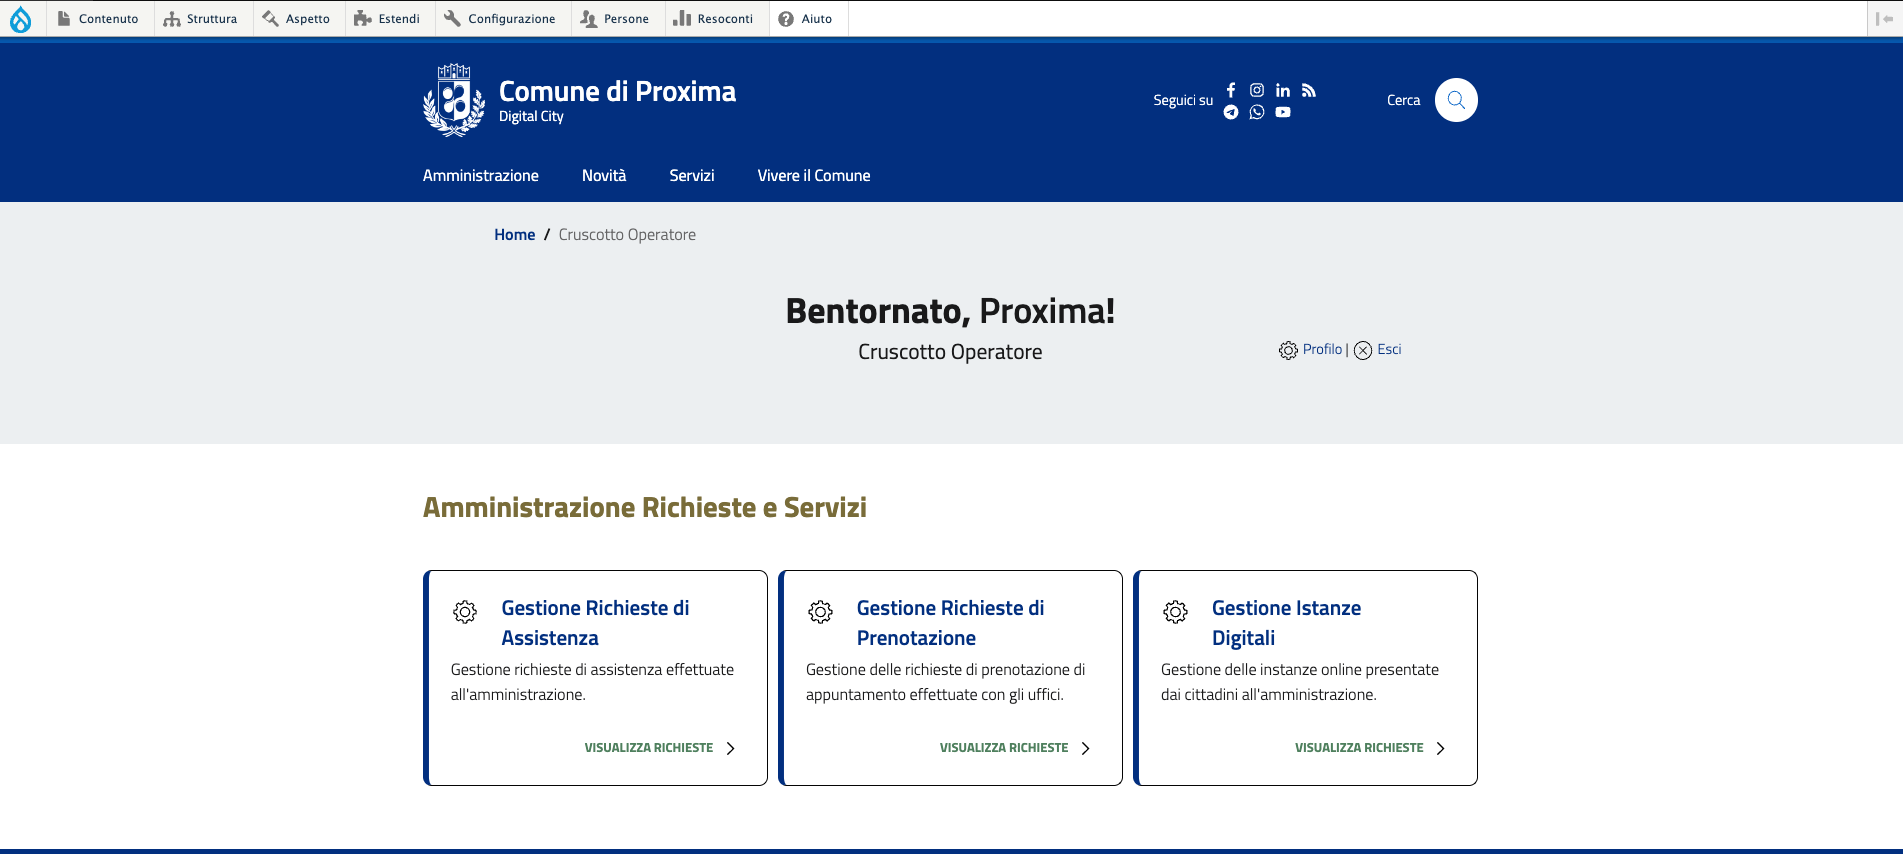Click the YouTube icon

click(1283, 112)
